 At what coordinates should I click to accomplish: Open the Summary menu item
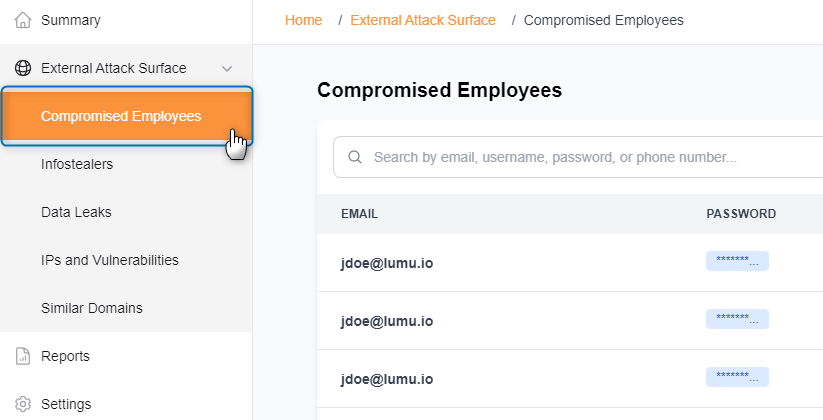coord(70,20)
